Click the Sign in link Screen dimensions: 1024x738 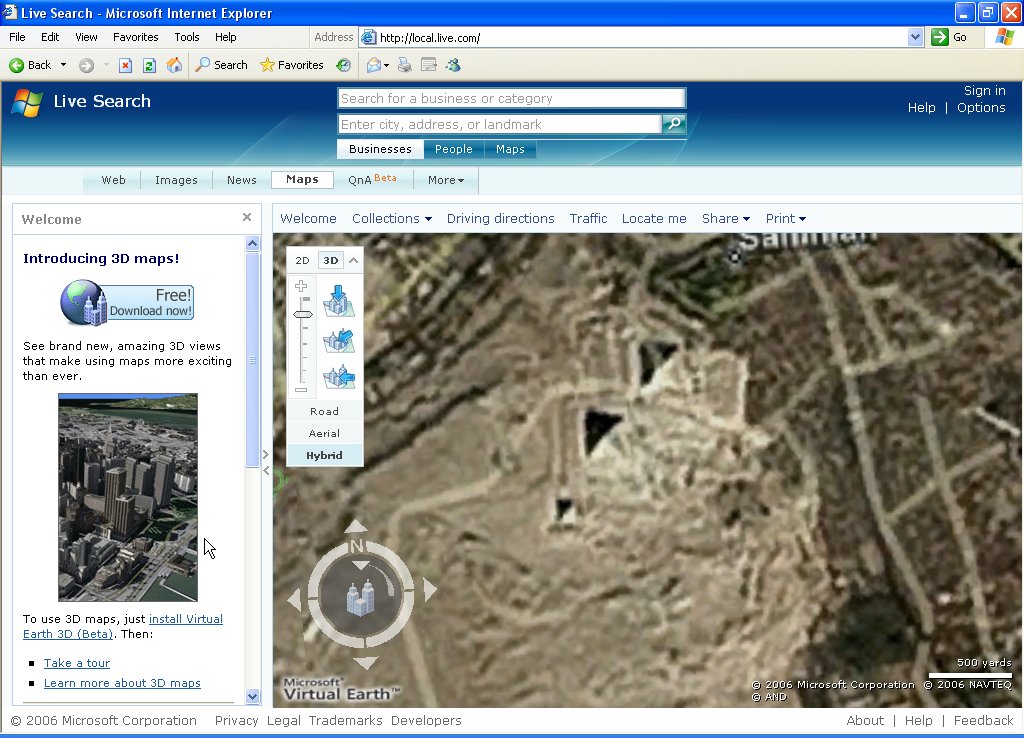click(984, 91)
